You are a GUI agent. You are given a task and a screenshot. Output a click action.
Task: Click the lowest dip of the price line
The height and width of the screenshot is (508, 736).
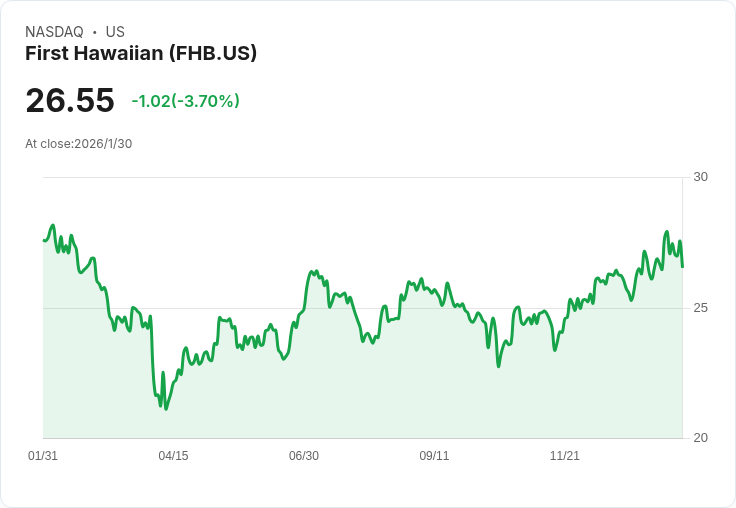click(x=166, y=409)
